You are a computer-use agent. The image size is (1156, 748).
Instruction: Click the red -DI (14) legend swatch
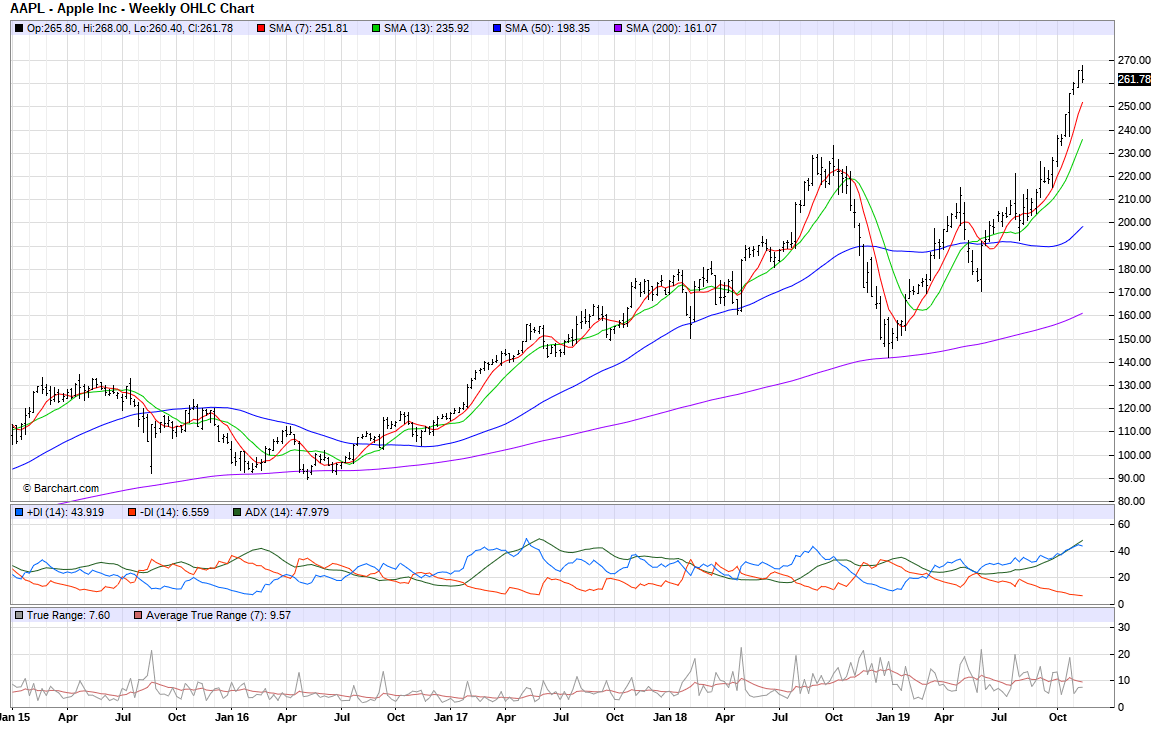[131, 512]
